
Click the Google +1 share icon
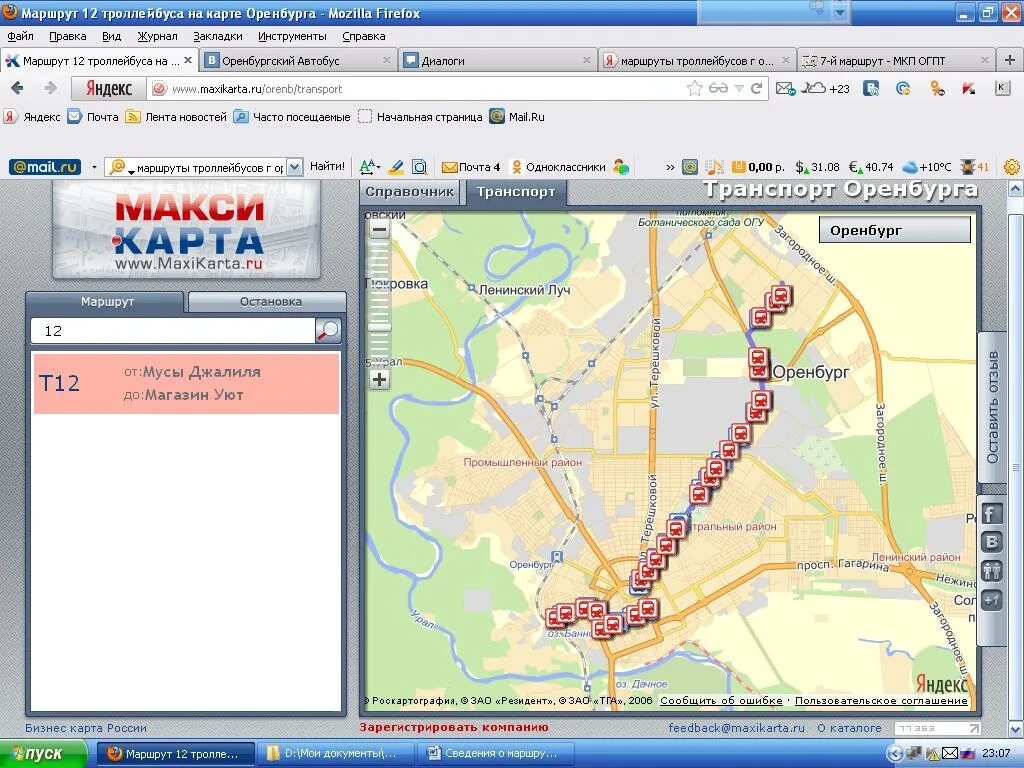991,600
